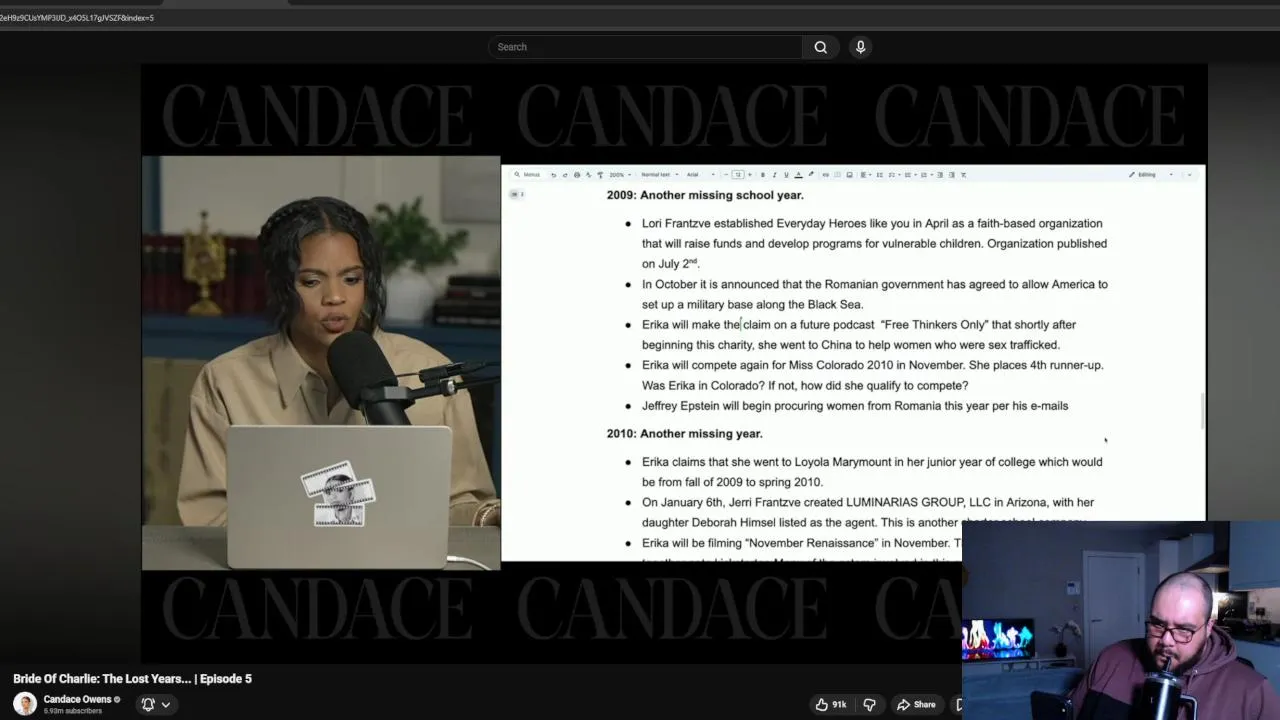Open the highlight color pen tool
The width and height of the screenshot is (1280, 720).
click(x=810, y=174)
